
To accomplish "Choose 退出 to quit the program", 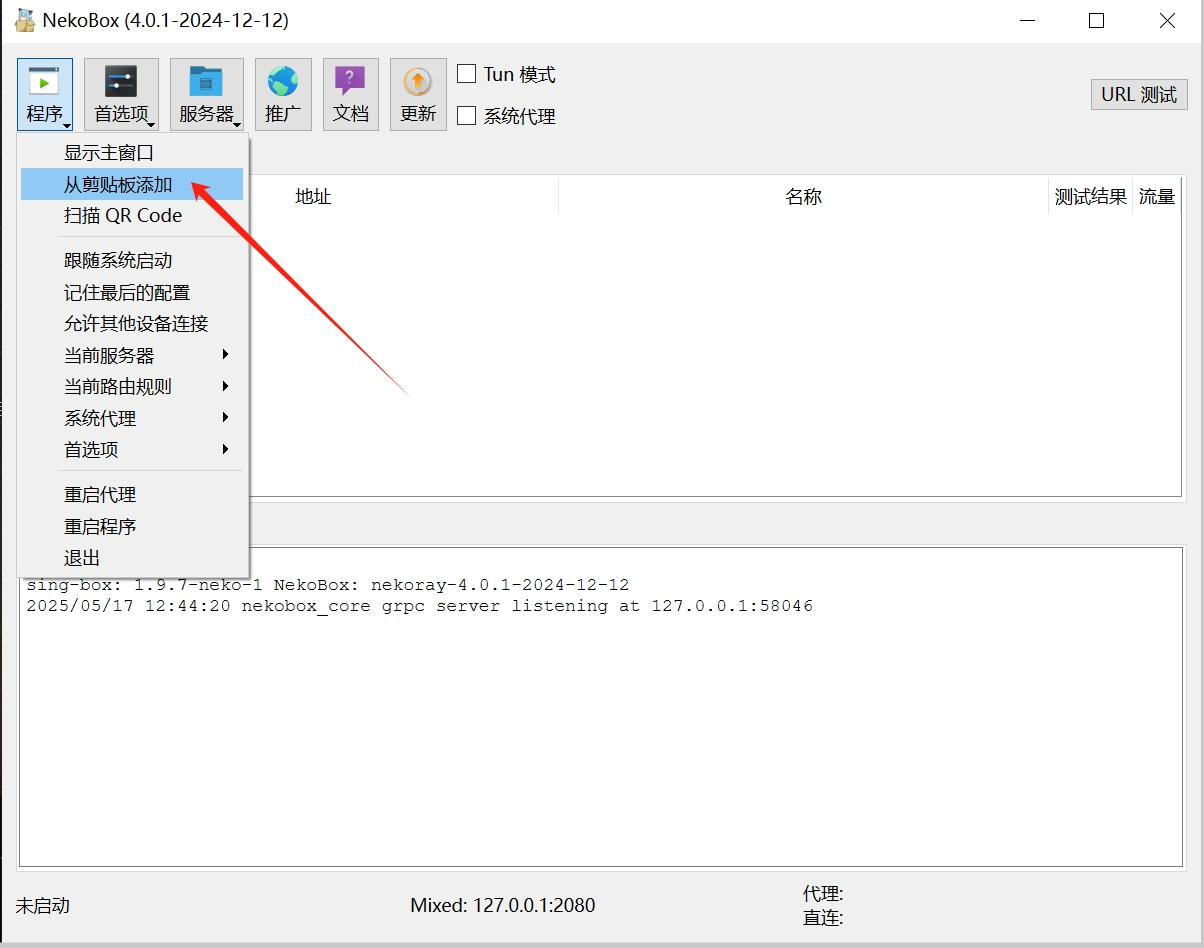I will pos(132,557).
